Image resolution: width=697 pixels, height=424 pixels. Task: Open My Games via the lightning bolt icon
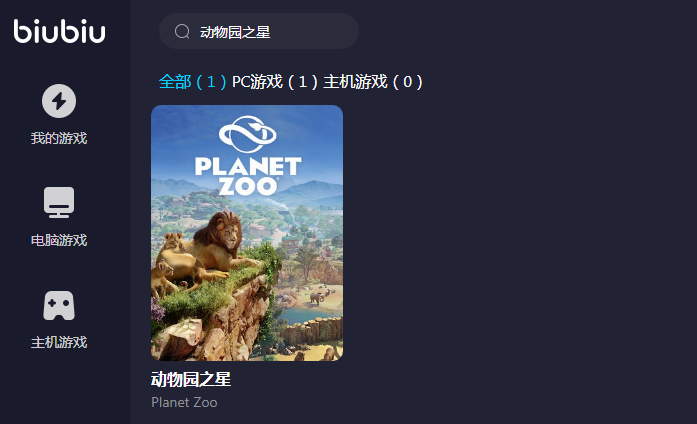(59, 101)
